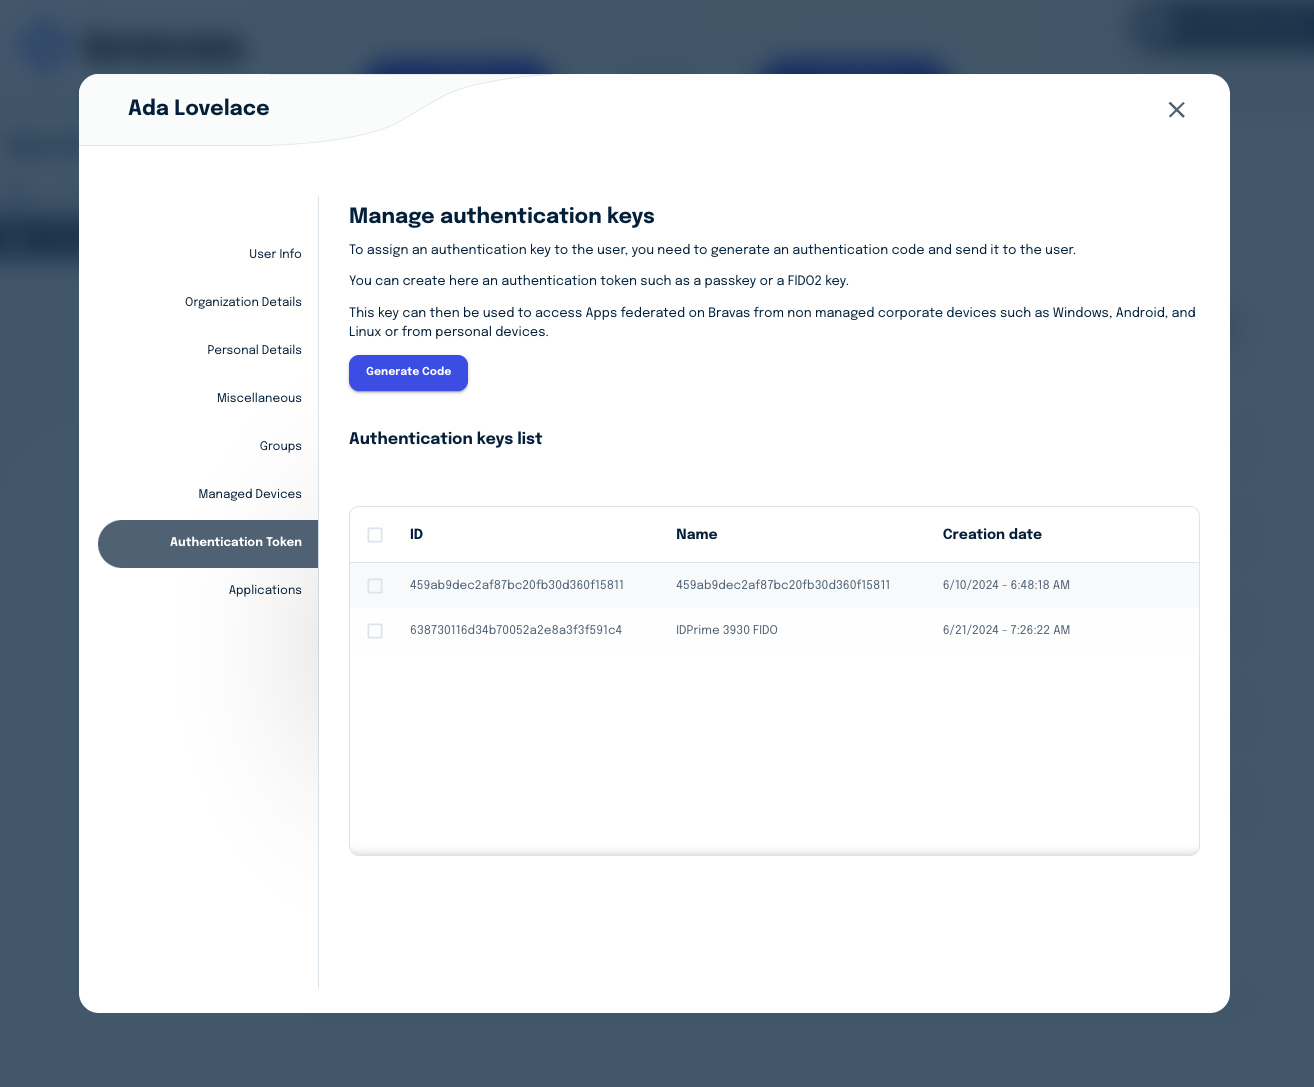Open the Groups section
The height and width of the screenshot is (1087, 1314).
(280, 446)
